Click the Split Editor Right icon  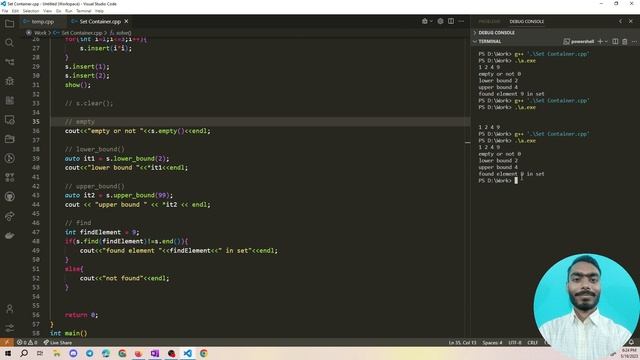point(451,21)
